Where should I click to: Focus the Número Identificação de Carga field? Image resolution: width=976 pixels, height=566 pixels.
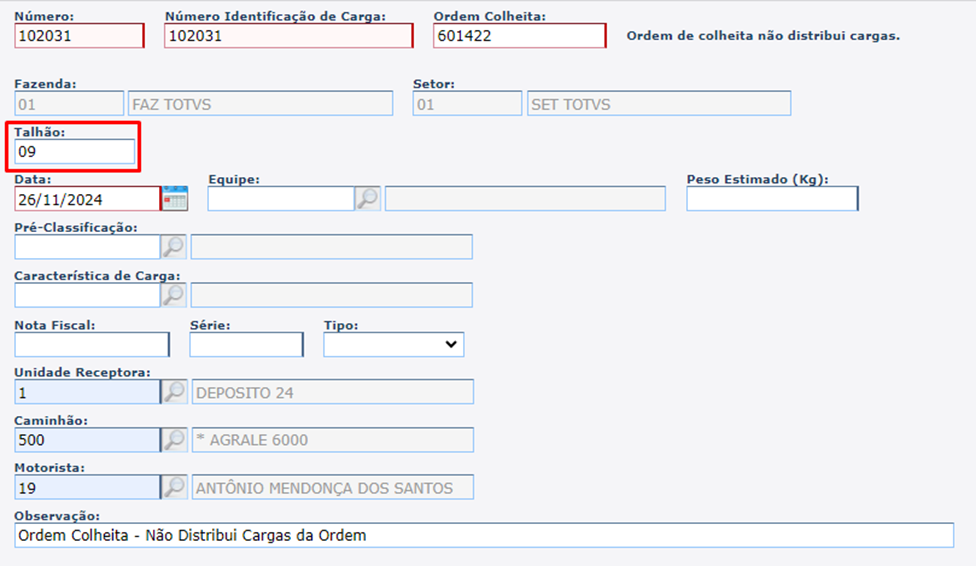(288, 35)
